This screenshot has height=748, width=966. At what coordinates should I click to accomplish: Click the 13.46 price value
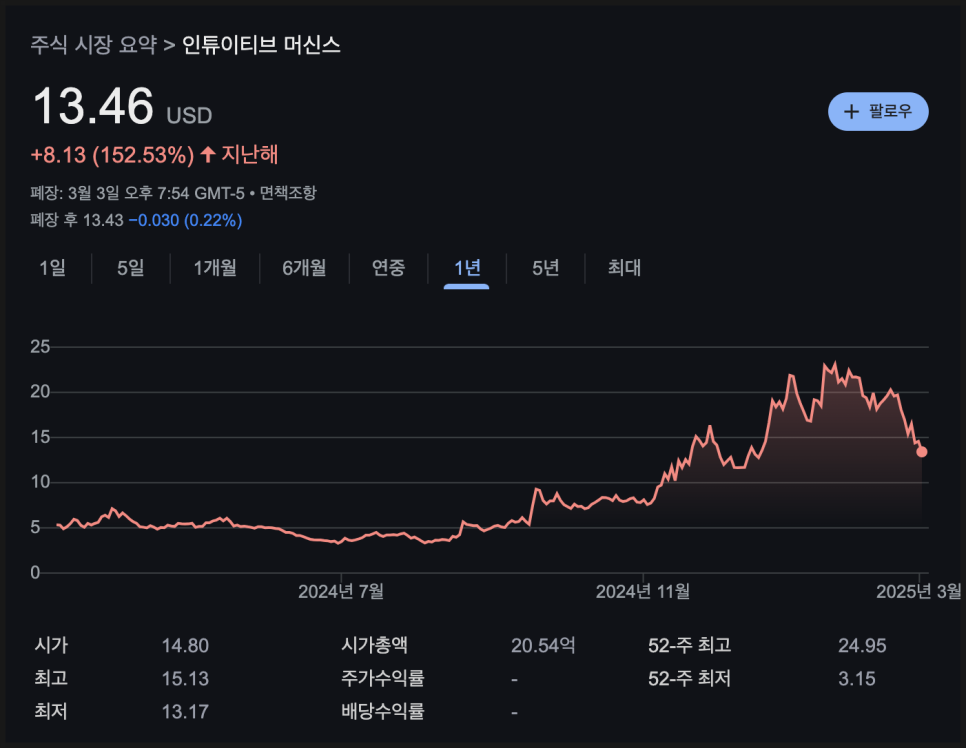[x=93, y=106]
